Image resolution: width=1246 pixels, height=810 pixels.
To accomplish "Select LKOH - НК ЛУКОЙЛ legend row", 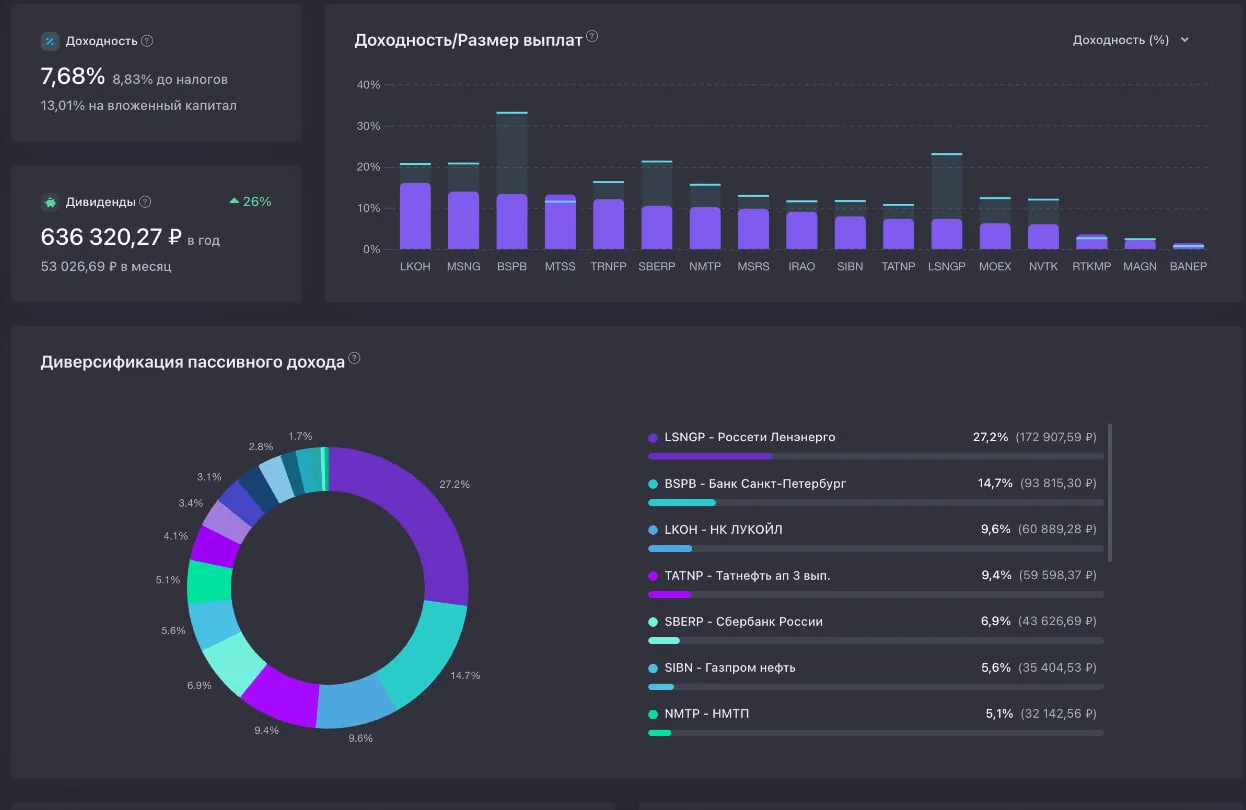I will (x=875, y=536).
